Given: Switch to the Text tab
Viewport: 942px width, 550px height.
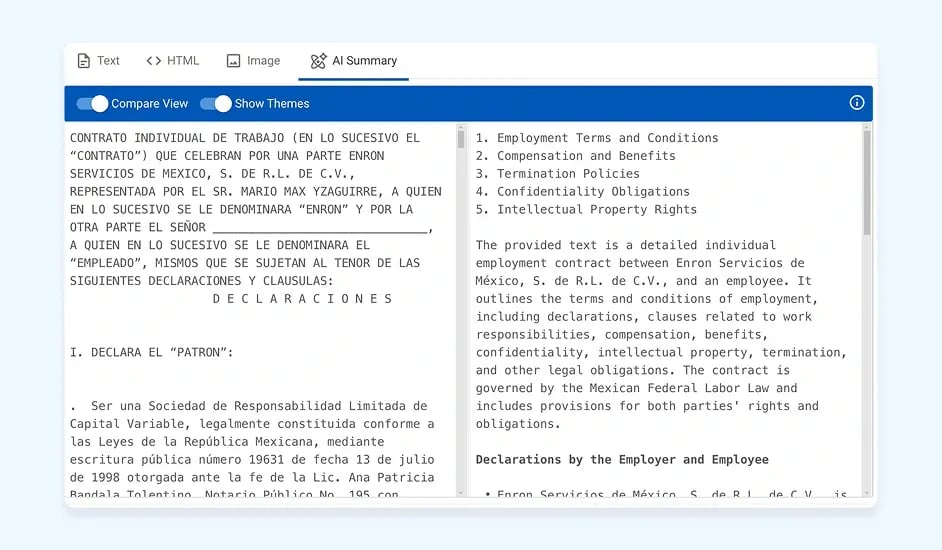Looking at the screenshot, I should pos(108,61).
